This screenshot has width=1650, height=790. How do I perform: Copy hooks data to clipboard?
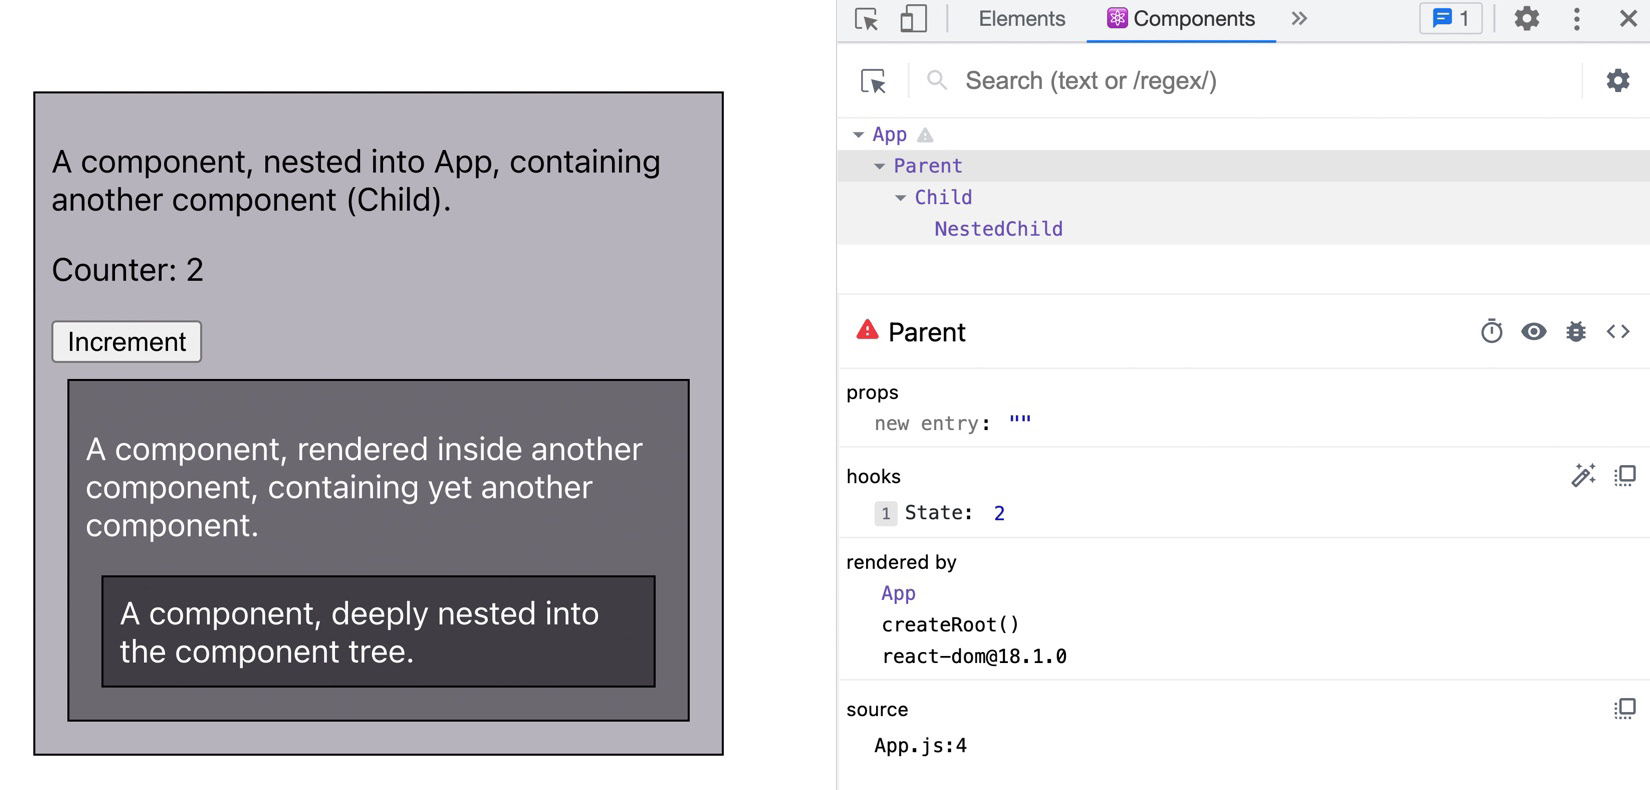point(1625,476)
